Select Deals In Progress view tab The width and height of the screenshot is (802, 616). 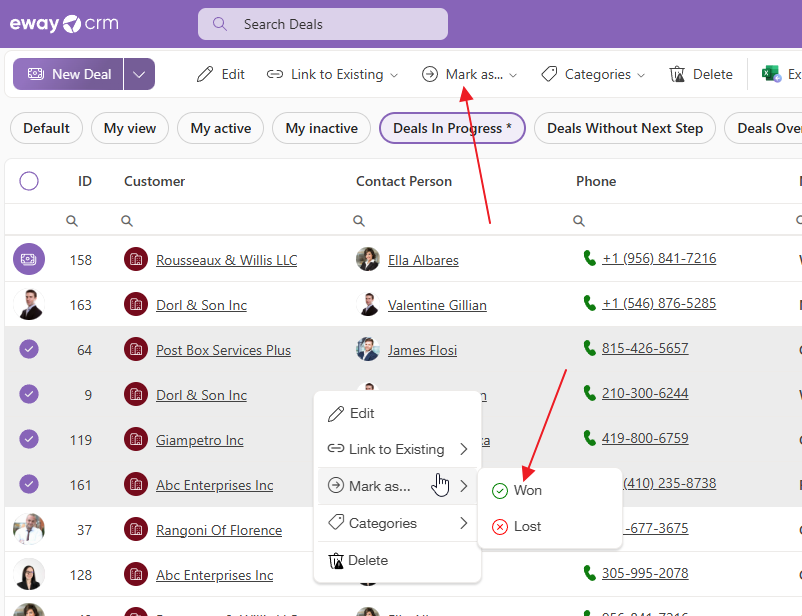point(452,128)
